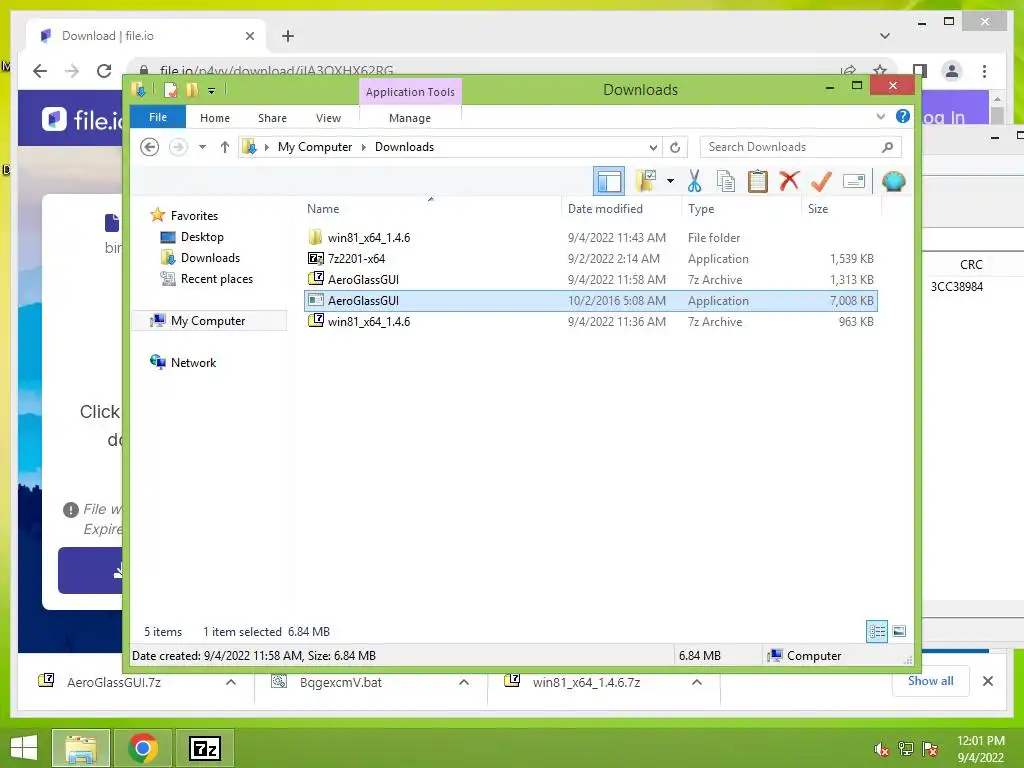Expand the arrow after My Computer breadcrumb
Screen dimensions: 1024x768
point(364,147)
